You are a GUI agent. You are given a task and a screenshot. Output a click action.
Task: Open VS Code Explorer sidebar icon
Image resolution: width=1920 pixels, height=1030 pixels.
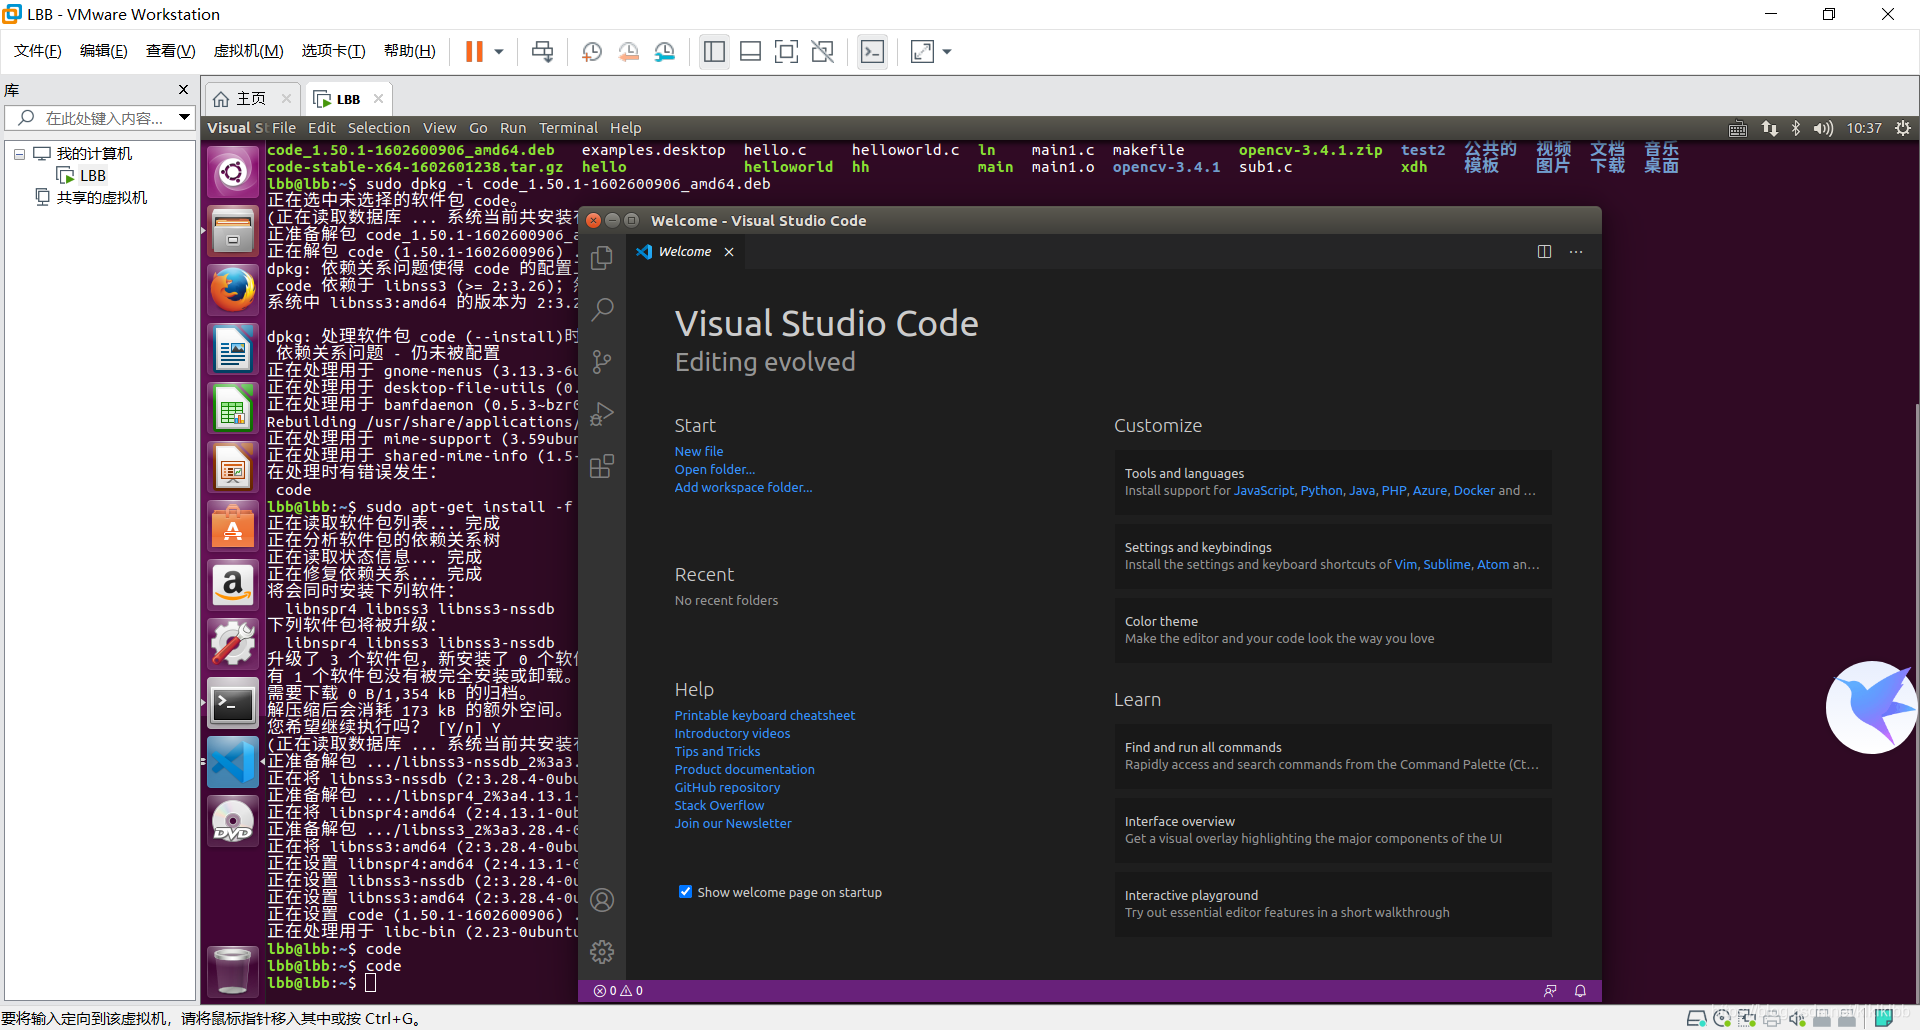tap(602, 258)
